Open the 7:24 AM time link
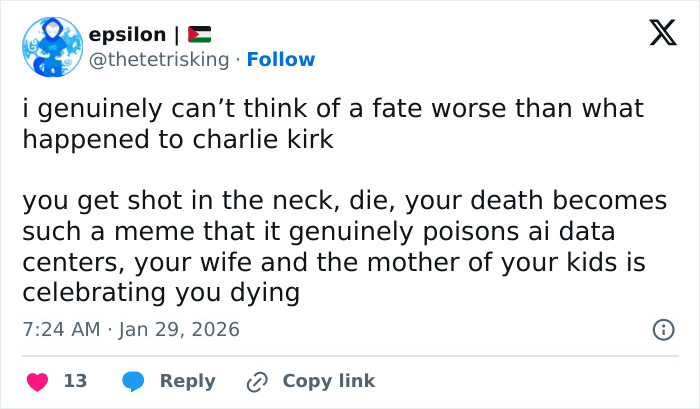700x409 pixels. coord(60,329)
